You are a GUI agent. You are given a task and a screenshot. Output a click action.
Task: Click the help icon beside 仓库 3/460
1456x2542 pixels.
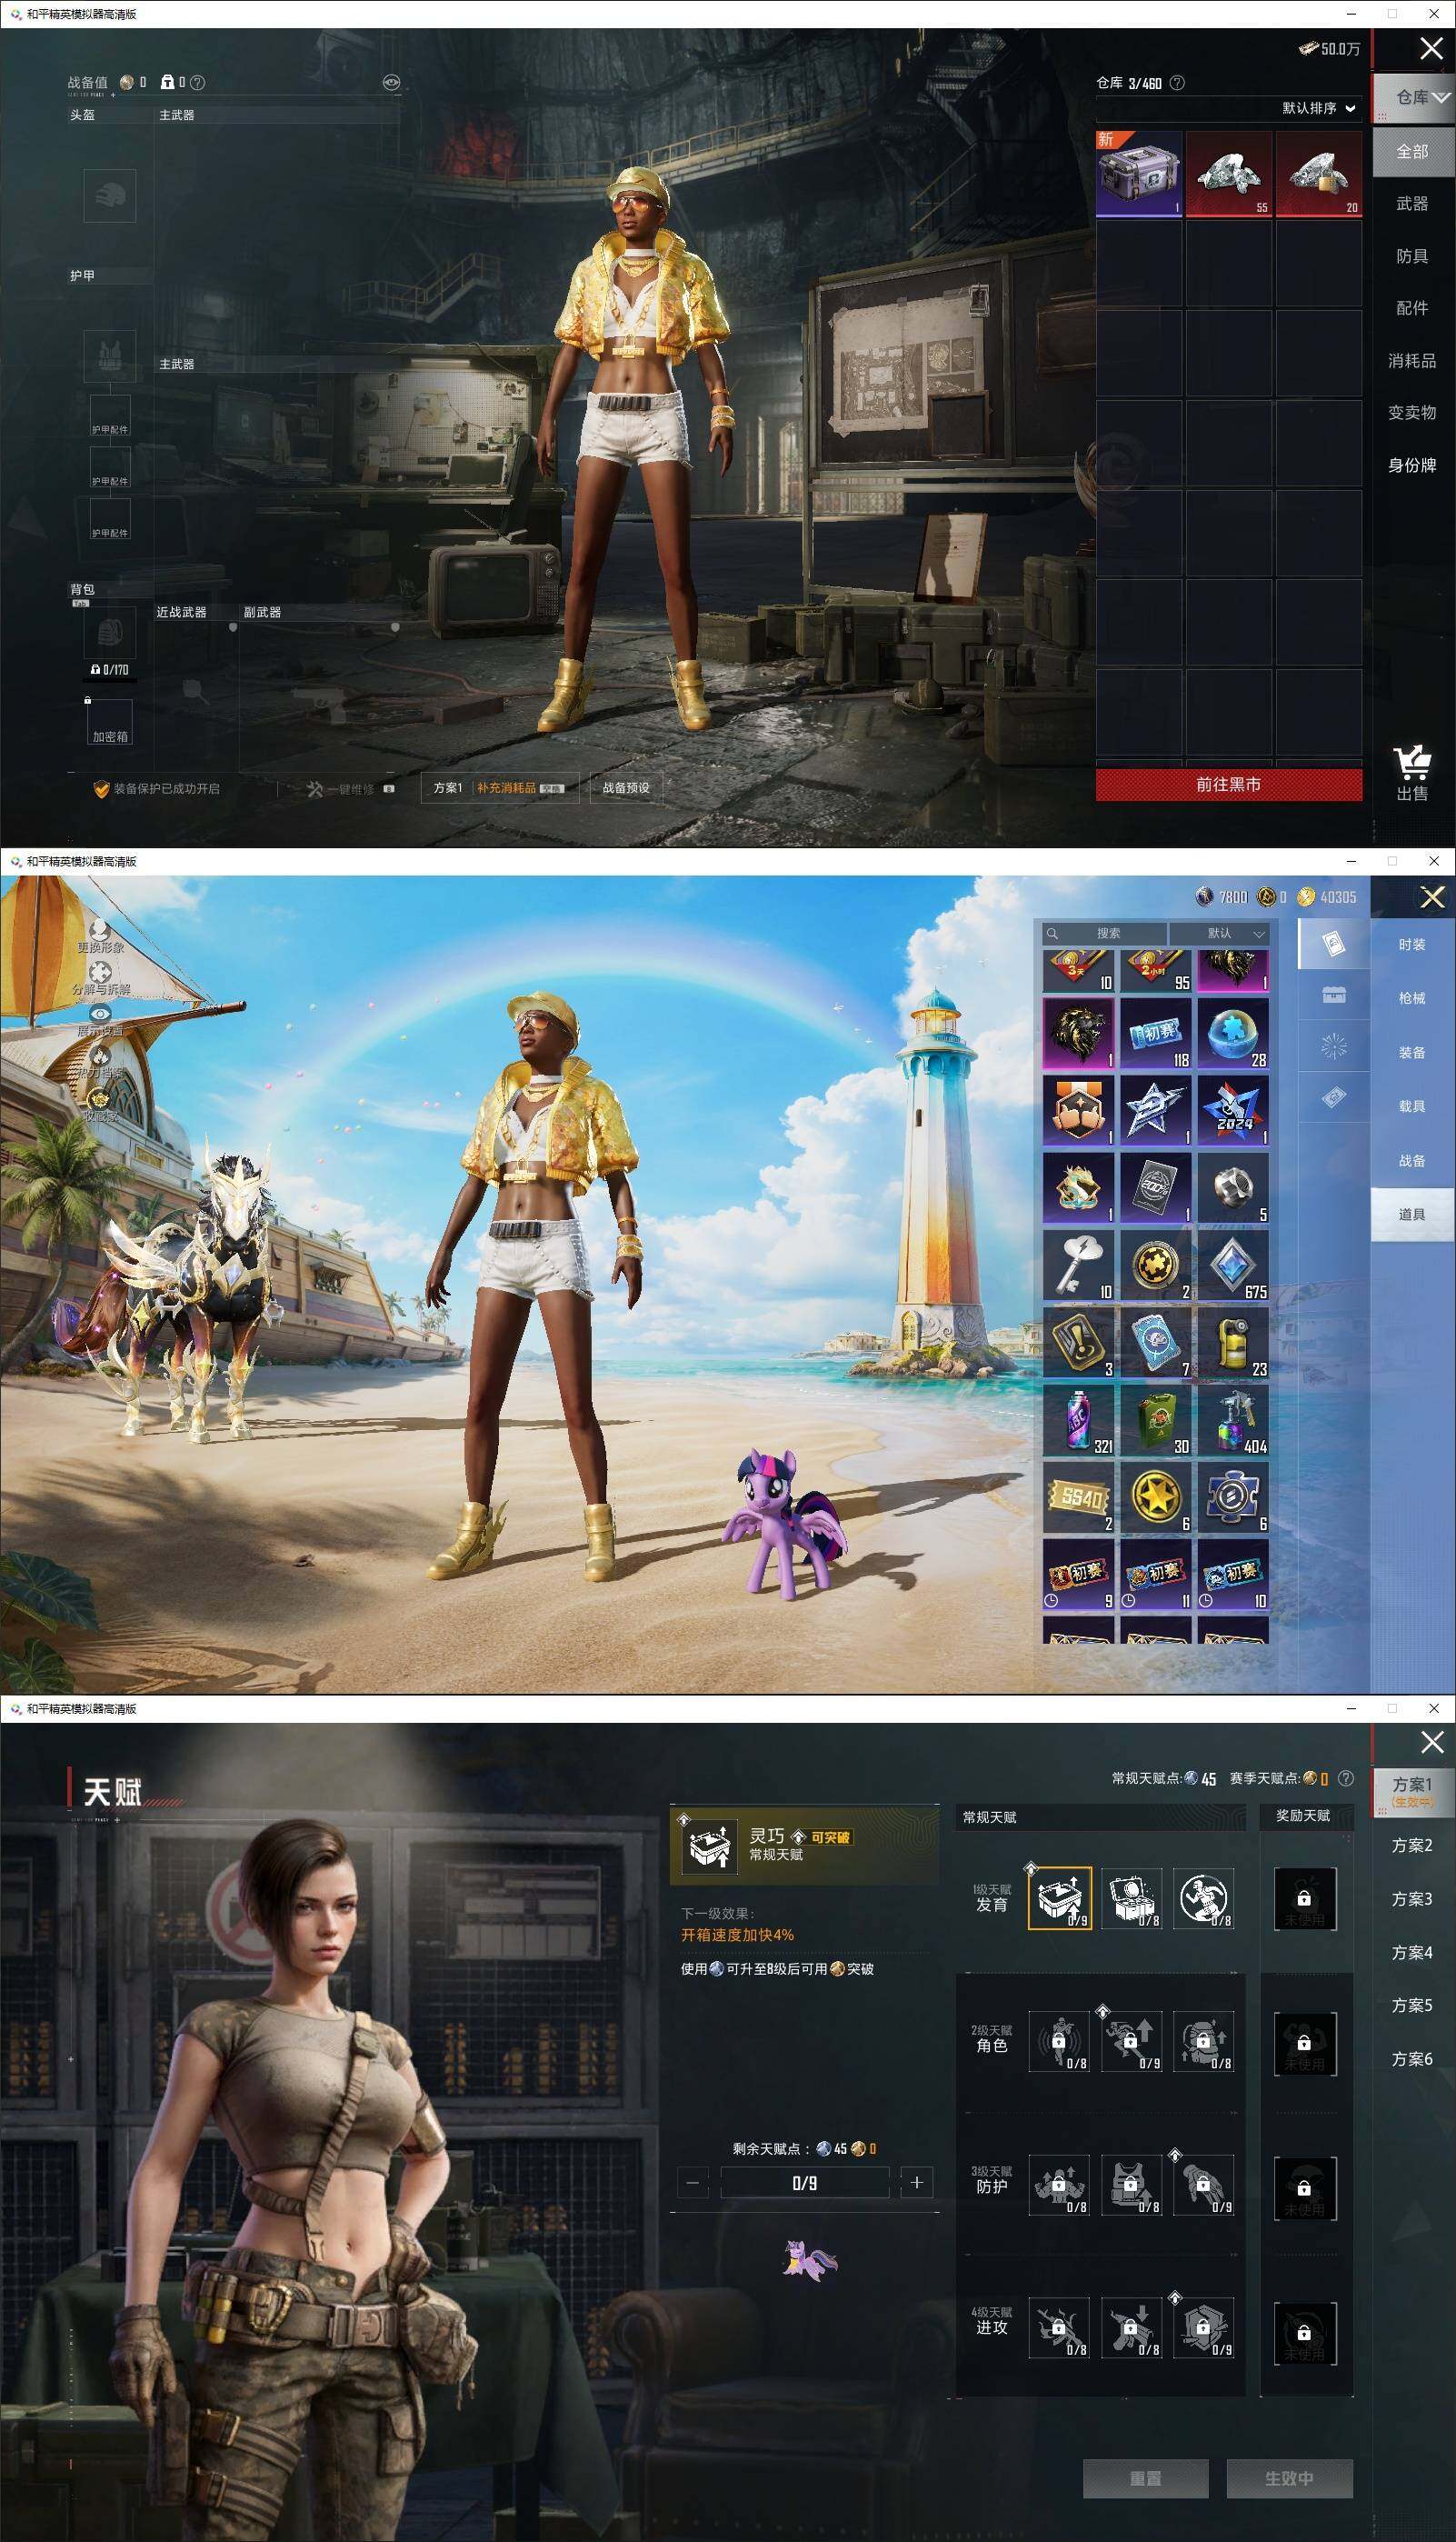pyautogui.click(x=1177, y=83)
